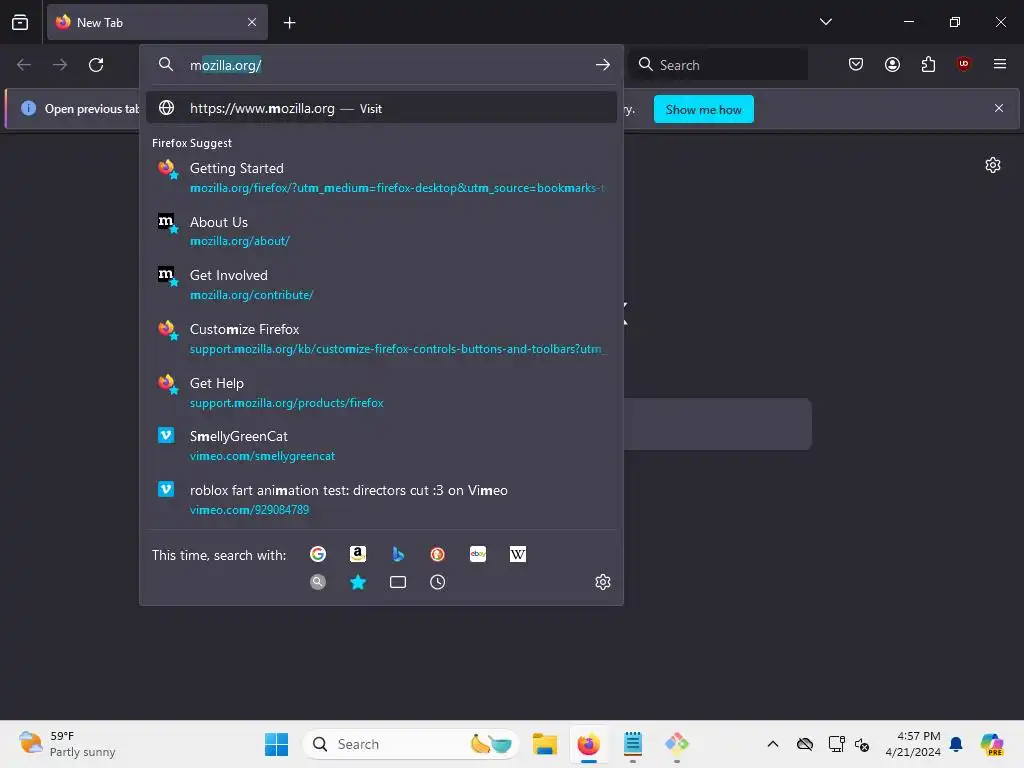This screenshot has width=1024, height=768.
Task: Open the Get Help suggestion
Action: (381, 392)
